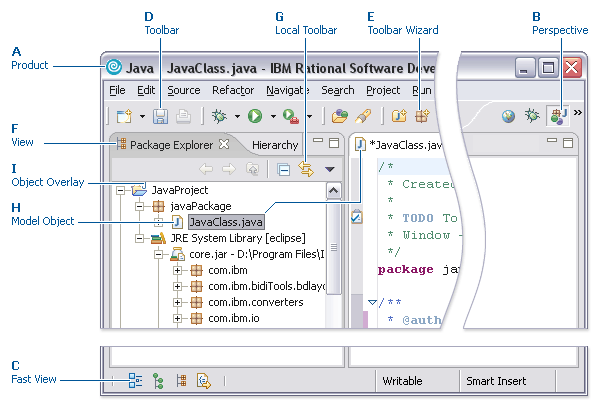This screenshot has width=601, height=405.
Task: Click the Forward arrow in Package Explorer
Action: pyautogui.click(x=229, y=169)
